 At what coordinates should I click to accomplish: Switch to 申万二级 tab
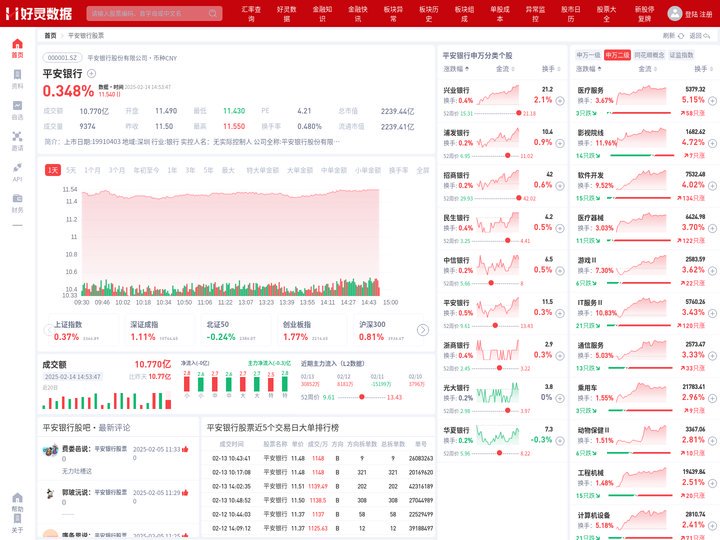click(x=617, y=55)
